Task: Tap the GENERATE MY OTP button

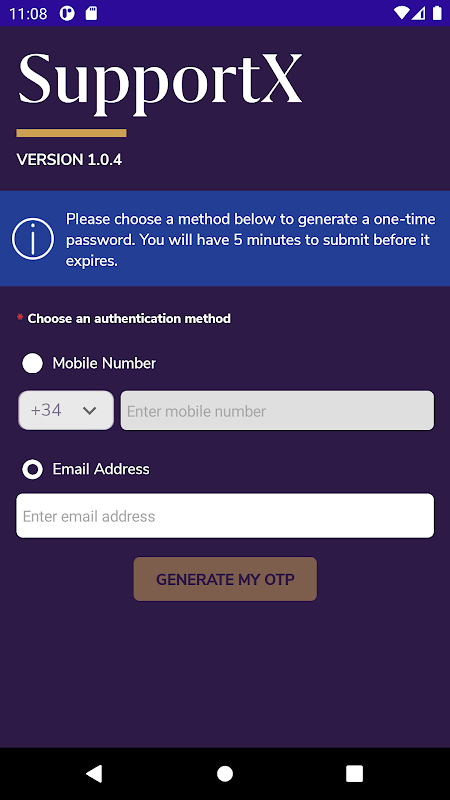Action: click(x=225, y=579)
